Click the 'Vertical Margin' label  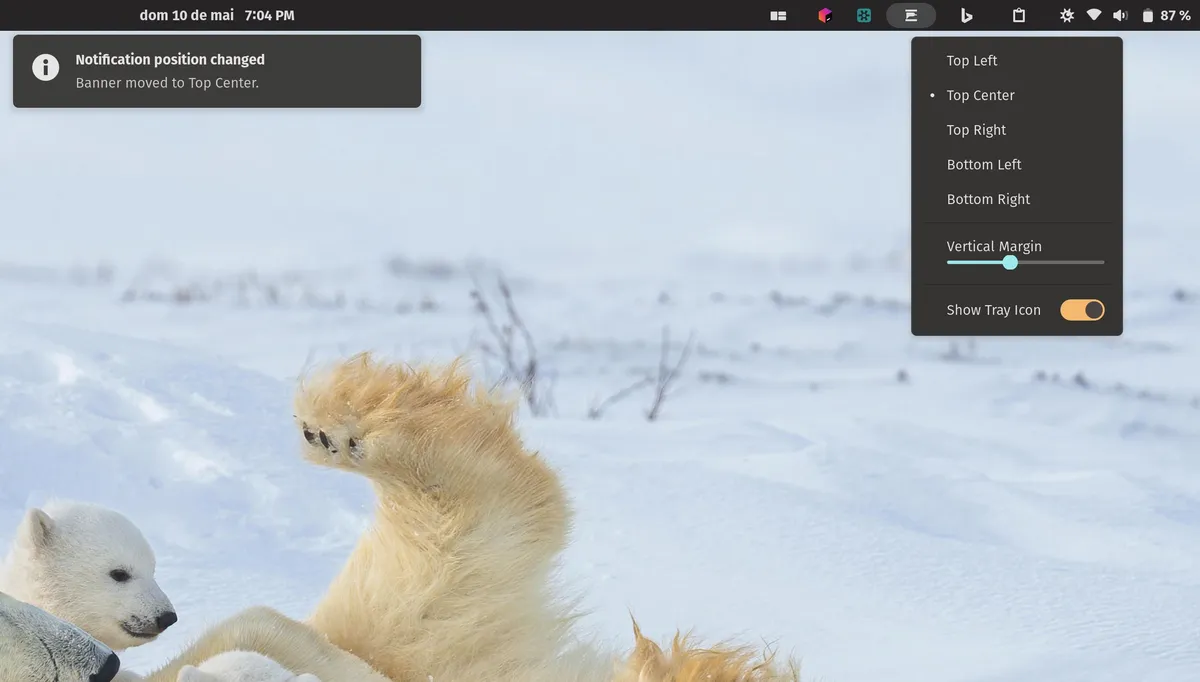[994, 246]
